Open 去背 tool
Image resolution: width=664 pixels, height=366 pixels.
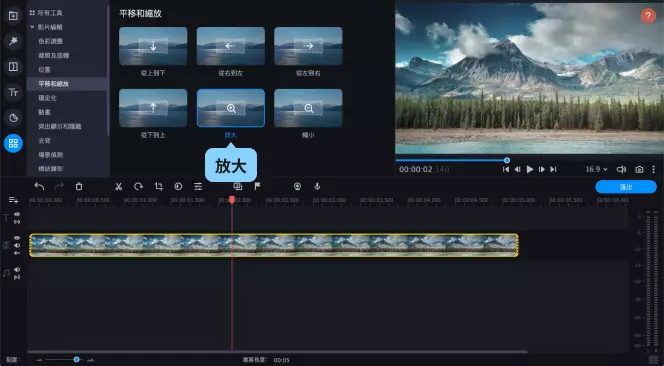[44, 141]
